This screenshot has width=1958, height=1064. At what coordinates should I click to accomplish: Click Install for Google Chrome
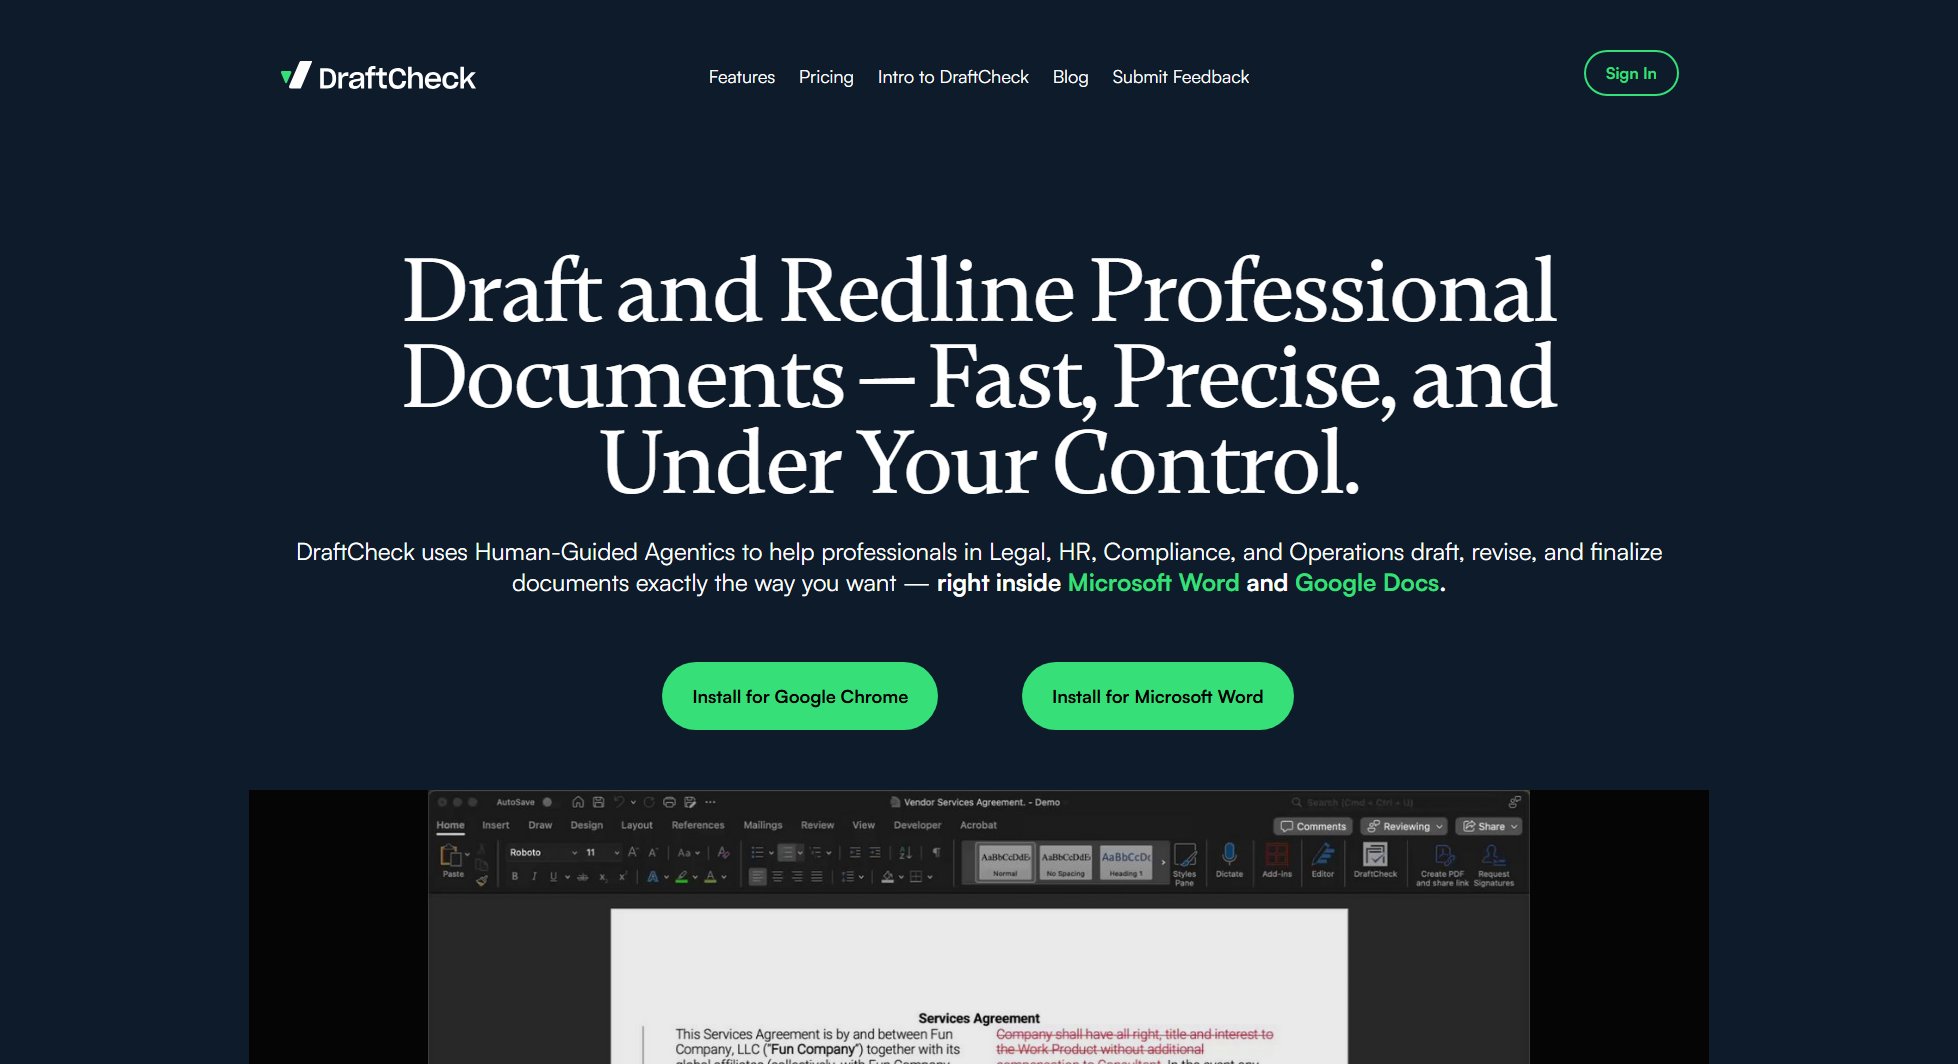(799, 696)
